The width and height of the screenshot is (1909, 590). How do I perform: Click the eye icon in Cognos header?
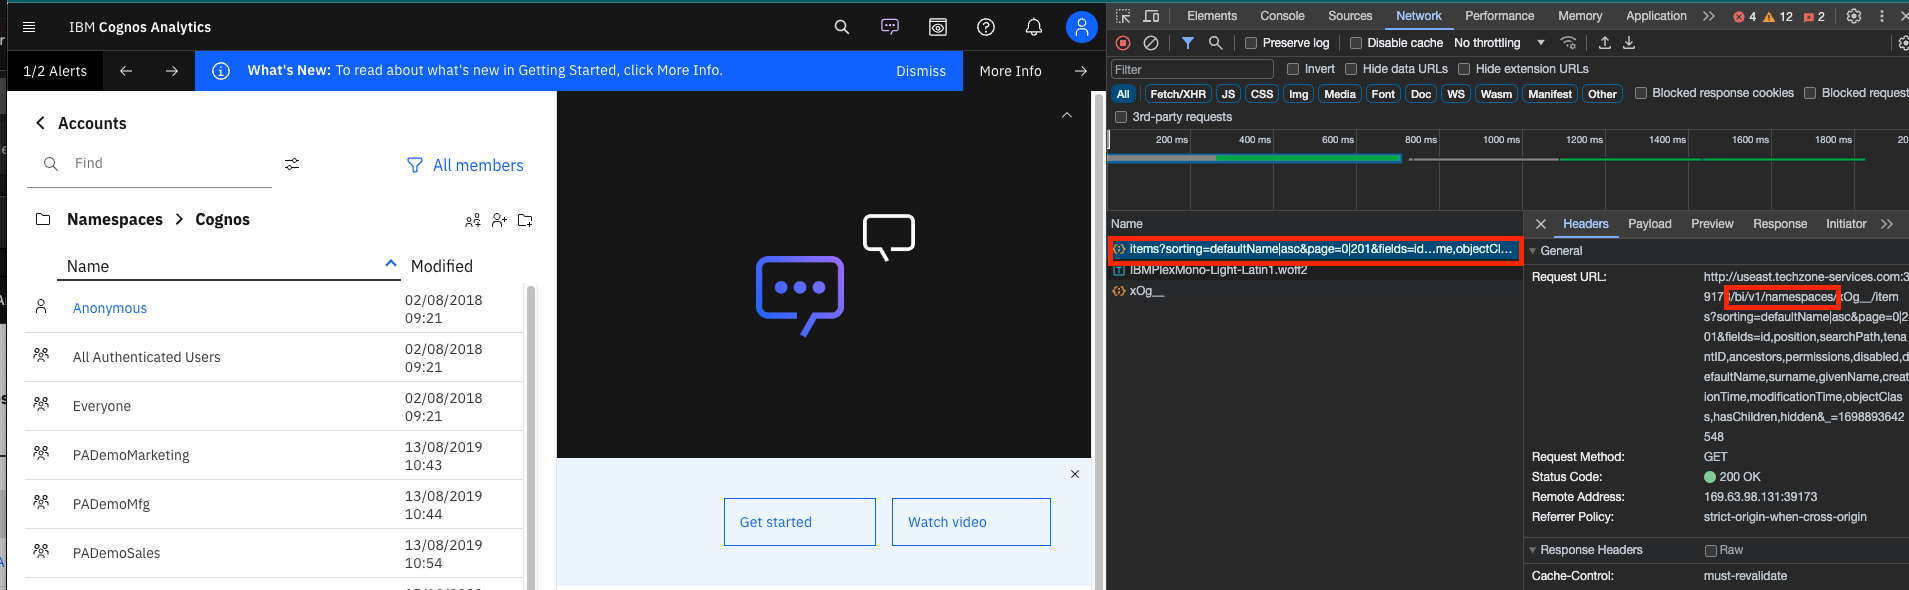[938, 27]
